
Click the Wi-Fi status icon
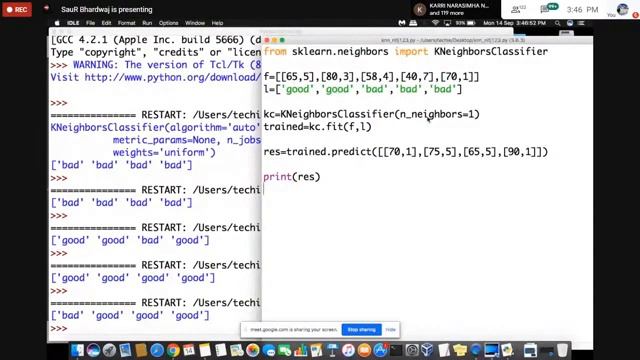(435, 23)
